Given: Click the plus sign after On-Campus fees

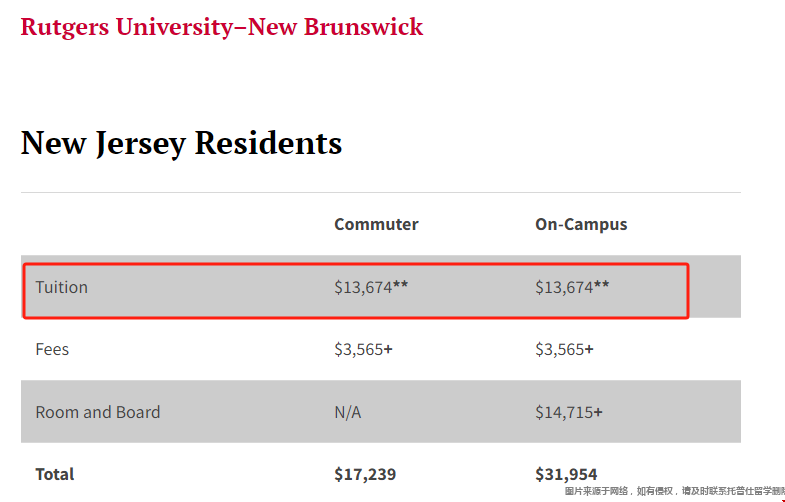Looking at the screenshot, I should [x=589, y=349].
